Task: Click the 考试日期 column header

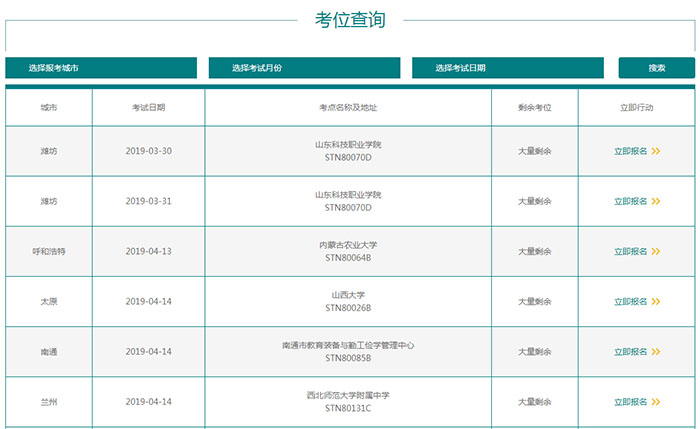Action: [148, 107]
